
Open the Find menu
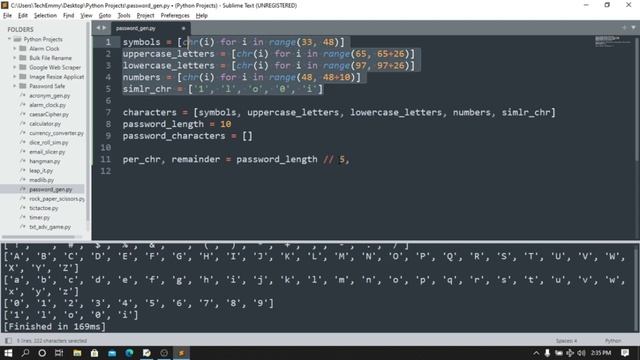68,16
